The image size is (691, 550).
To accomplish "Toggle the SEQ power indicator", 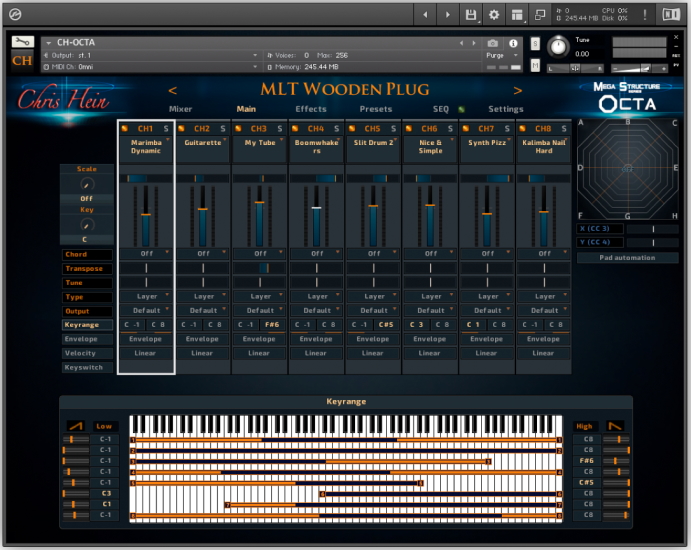I will (x=461, y=109).
